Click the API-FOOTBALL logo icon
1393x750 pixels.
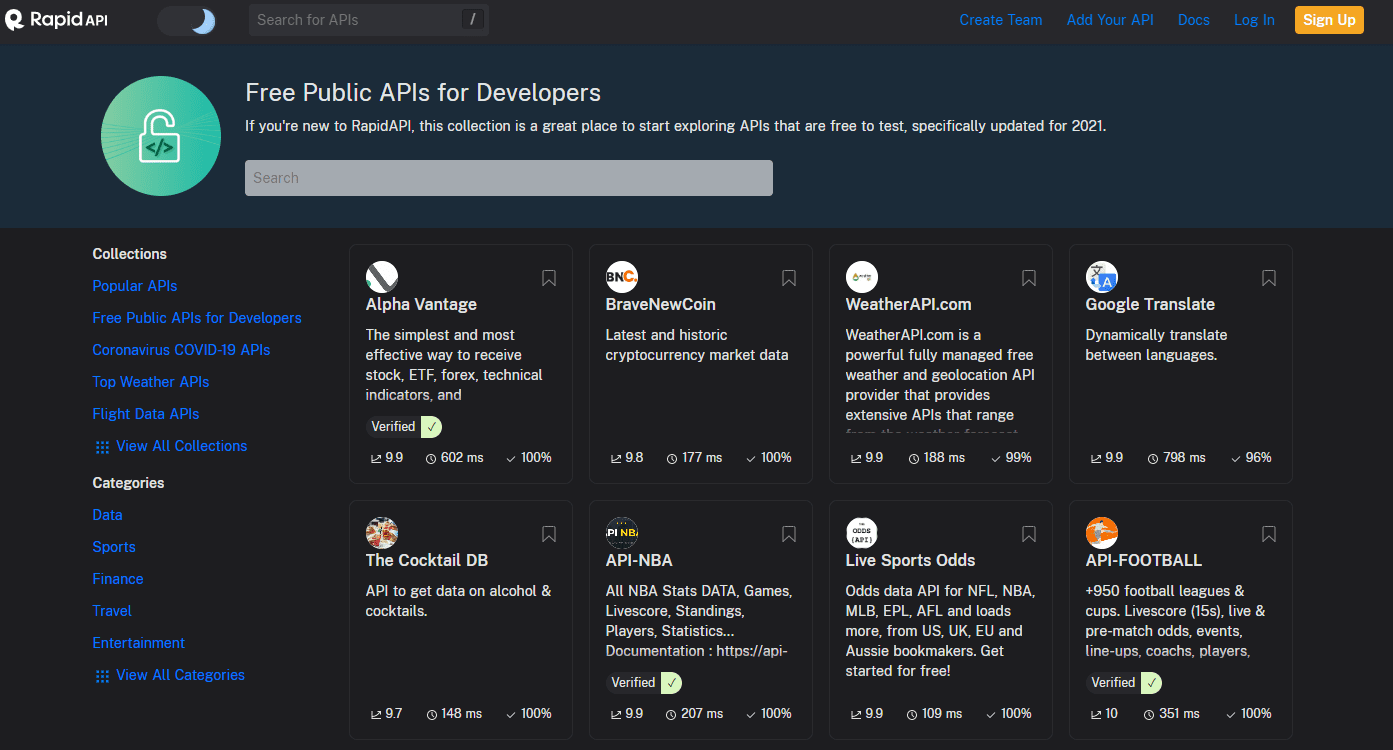coord(1101,533)
